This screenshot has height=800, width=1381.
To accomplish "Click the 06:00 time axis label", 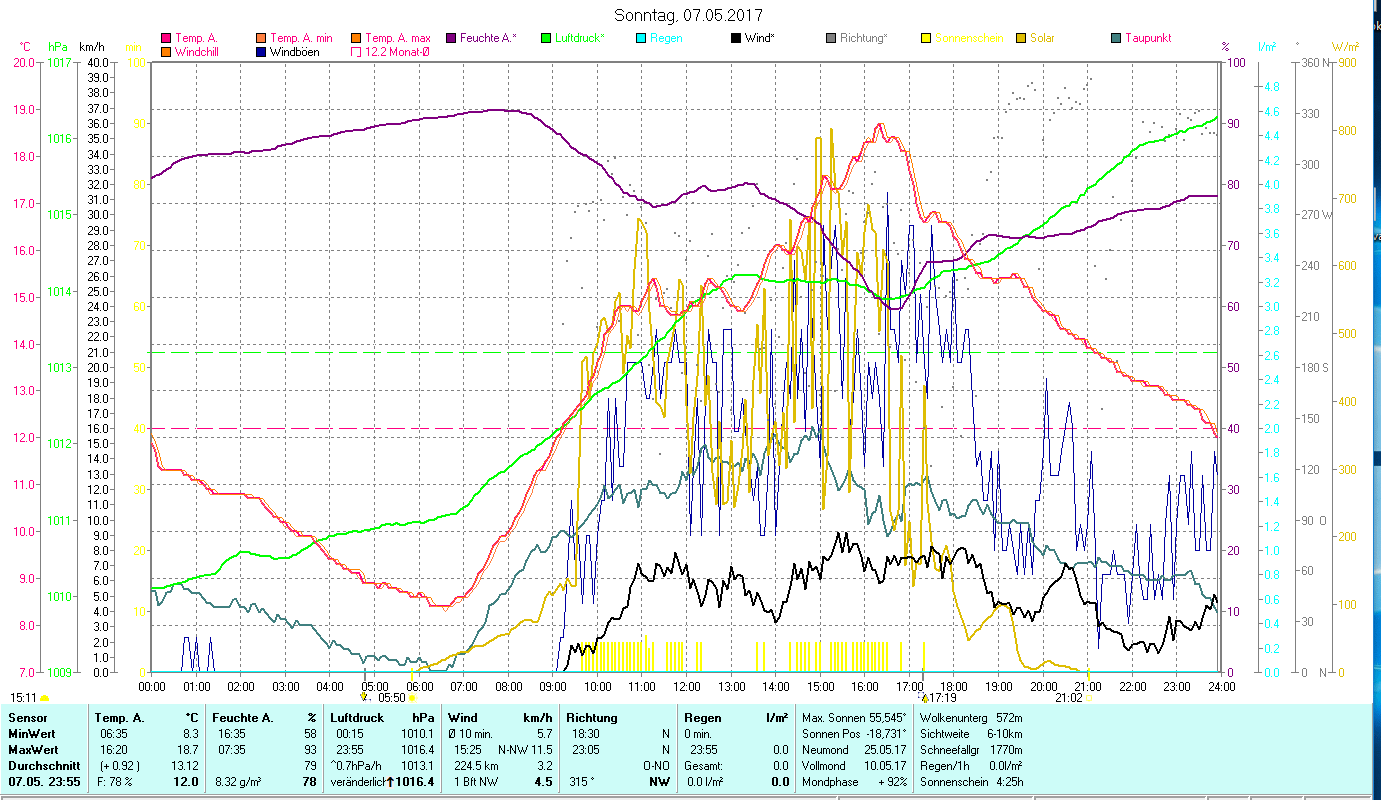I will pos(419,686).
